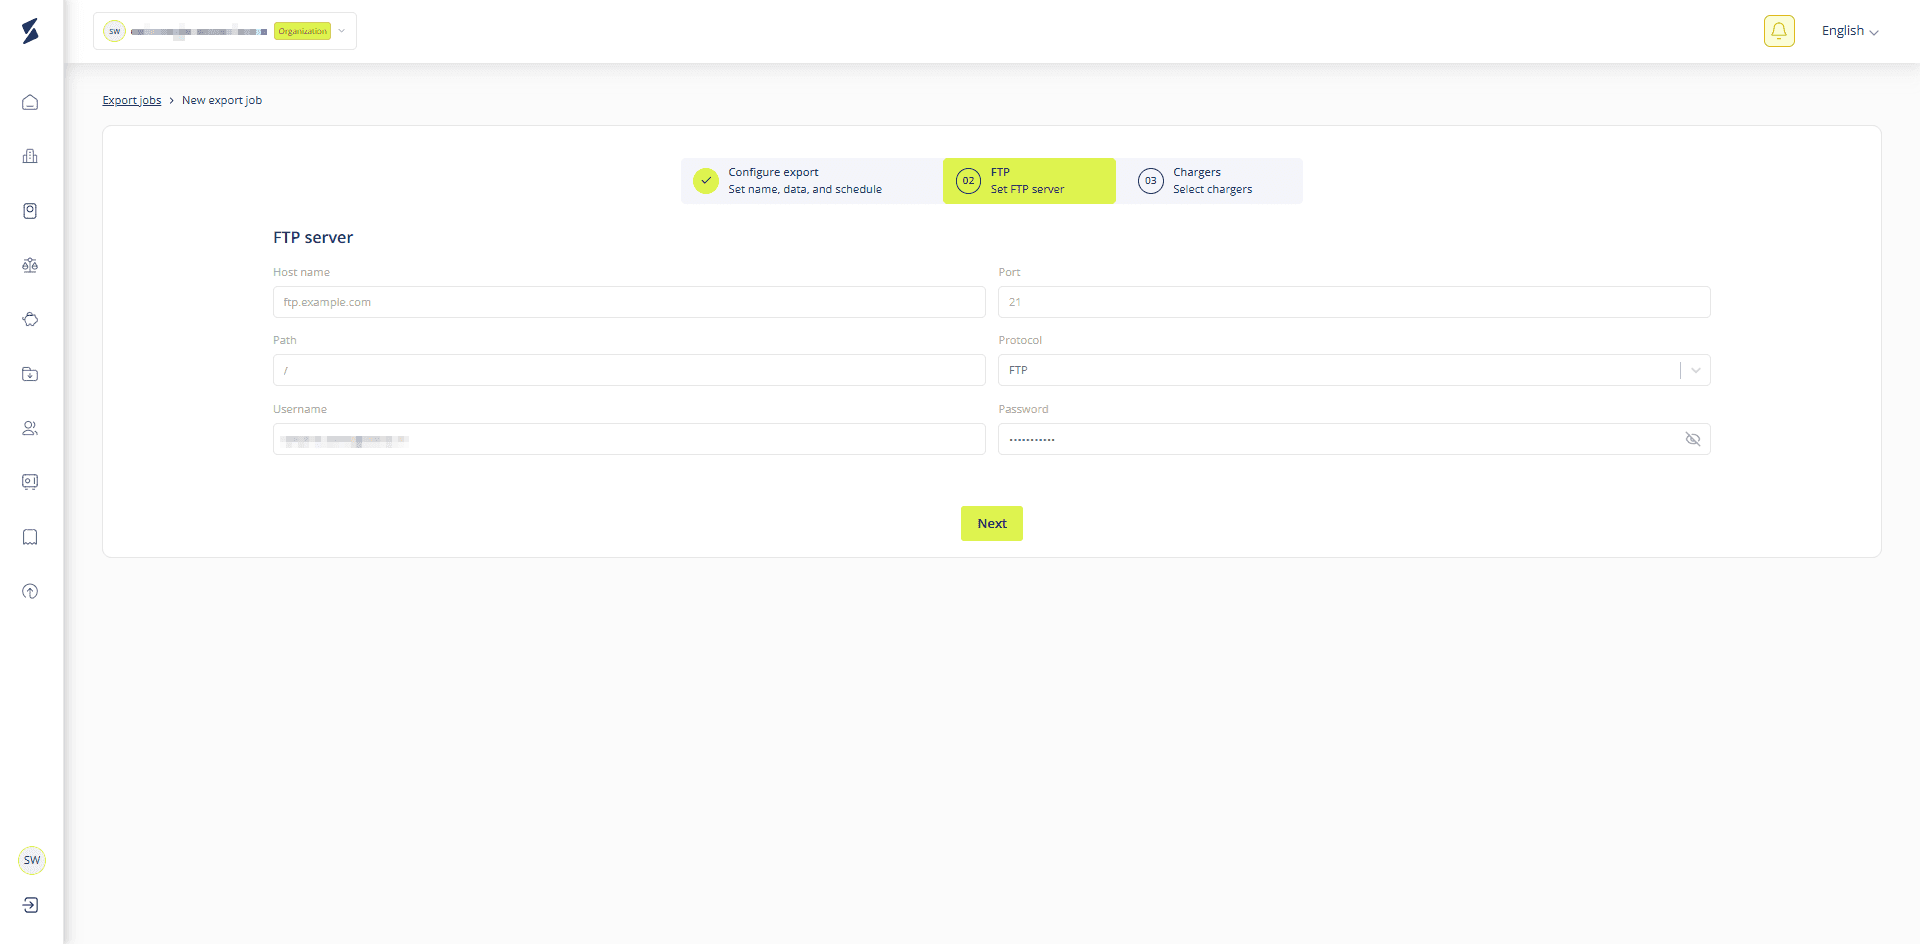Click the Organization badge
The image size is (1920, 944).
pyautogui.click(x=303, y=31)
